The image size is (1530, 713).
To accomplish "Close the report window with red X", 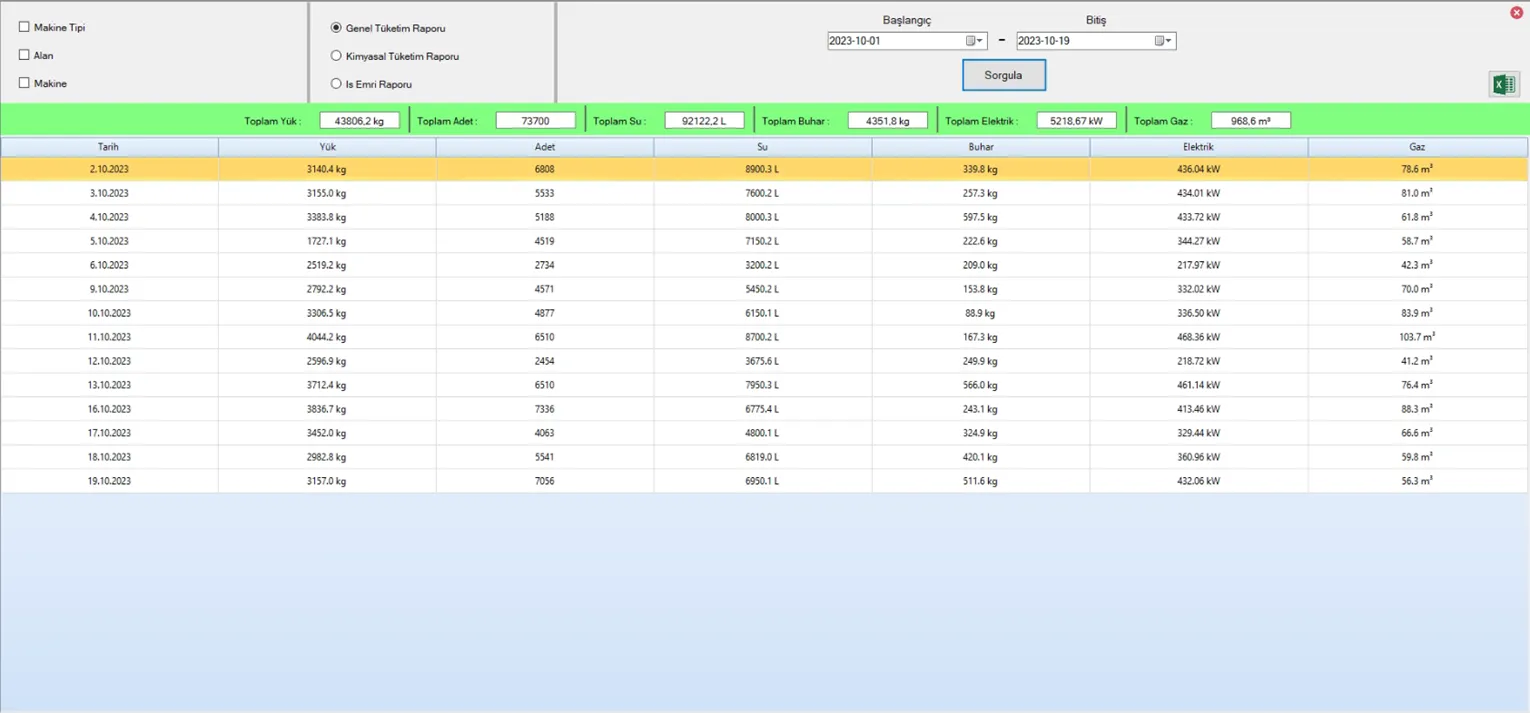I will pos(1516,13).
